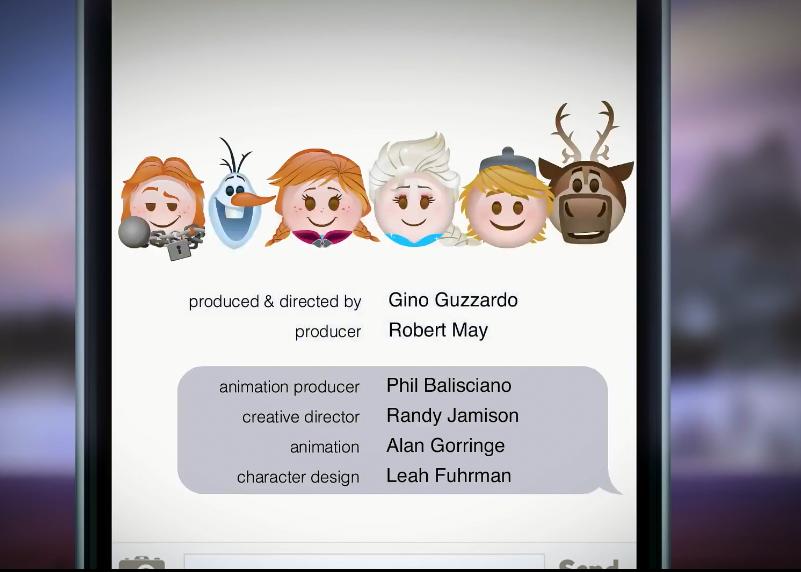Click the name Robert May

click(x=438, y=330)
